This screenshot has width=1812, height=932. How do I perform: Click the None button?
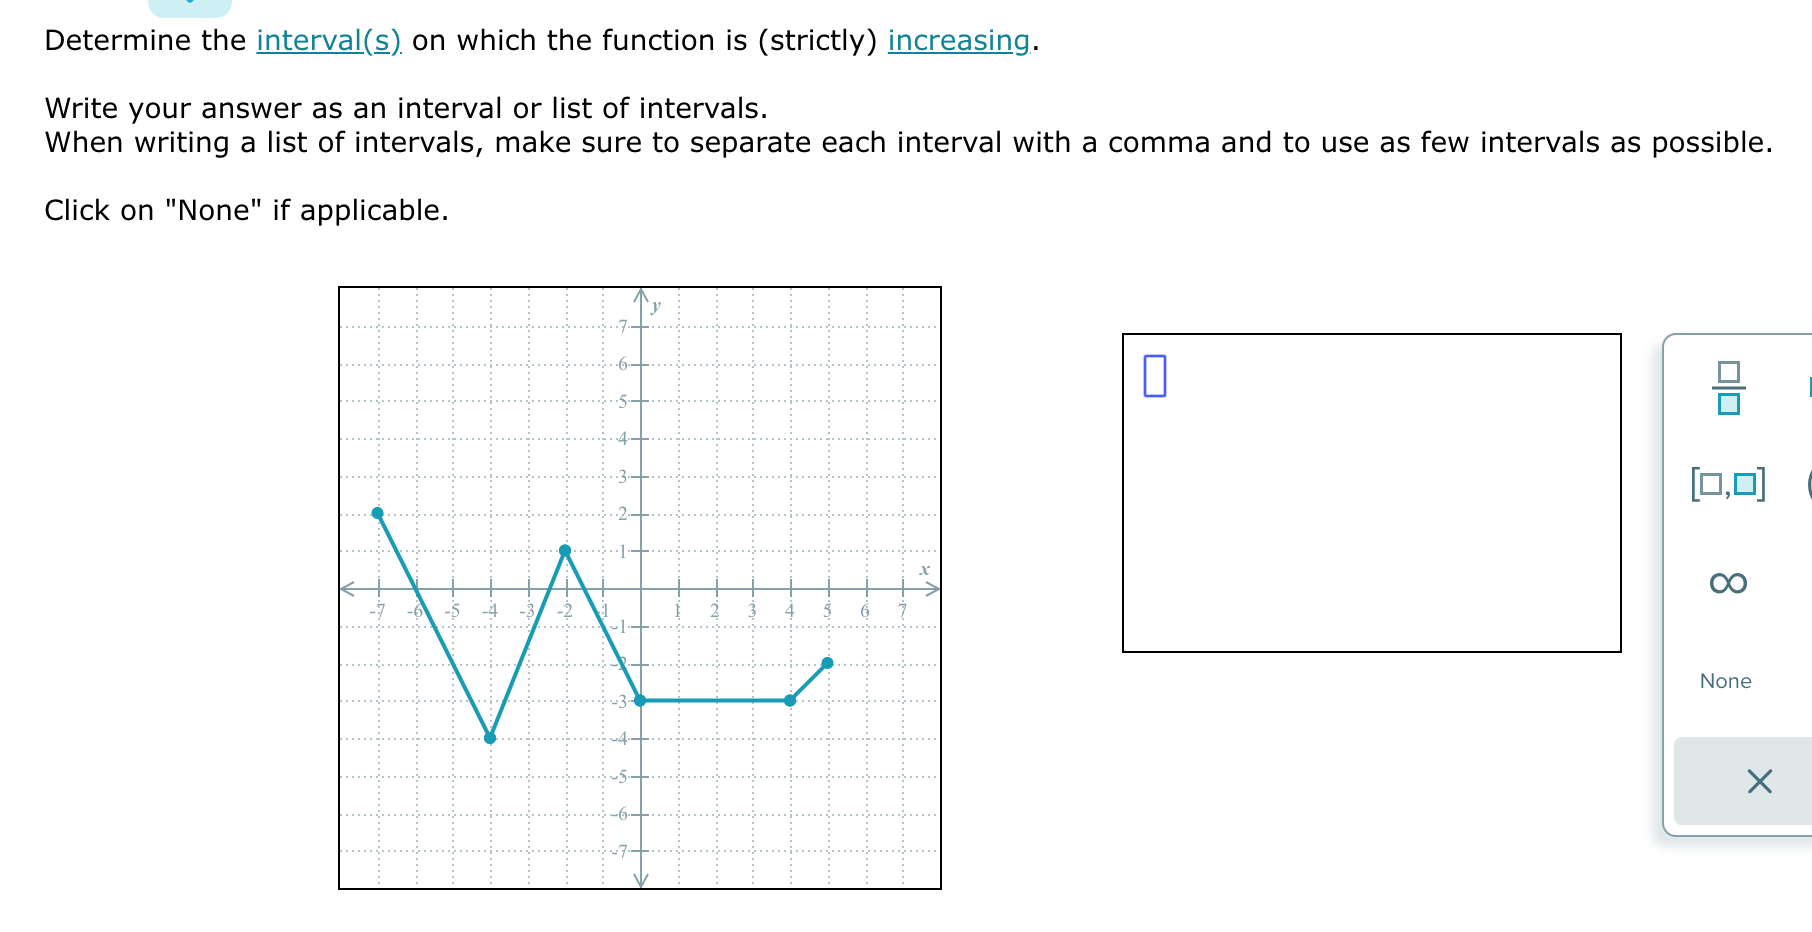click(x=1725, y=681)
